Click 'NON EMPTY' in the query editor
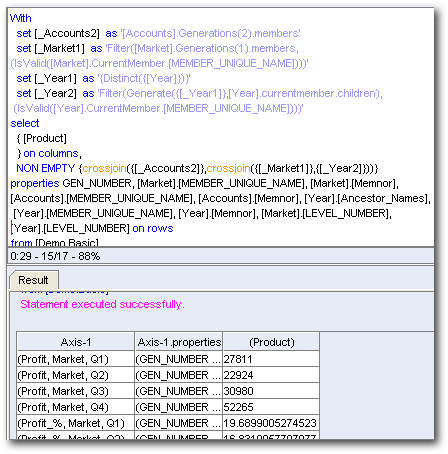 pyautogui.click(x=46, y=168)
